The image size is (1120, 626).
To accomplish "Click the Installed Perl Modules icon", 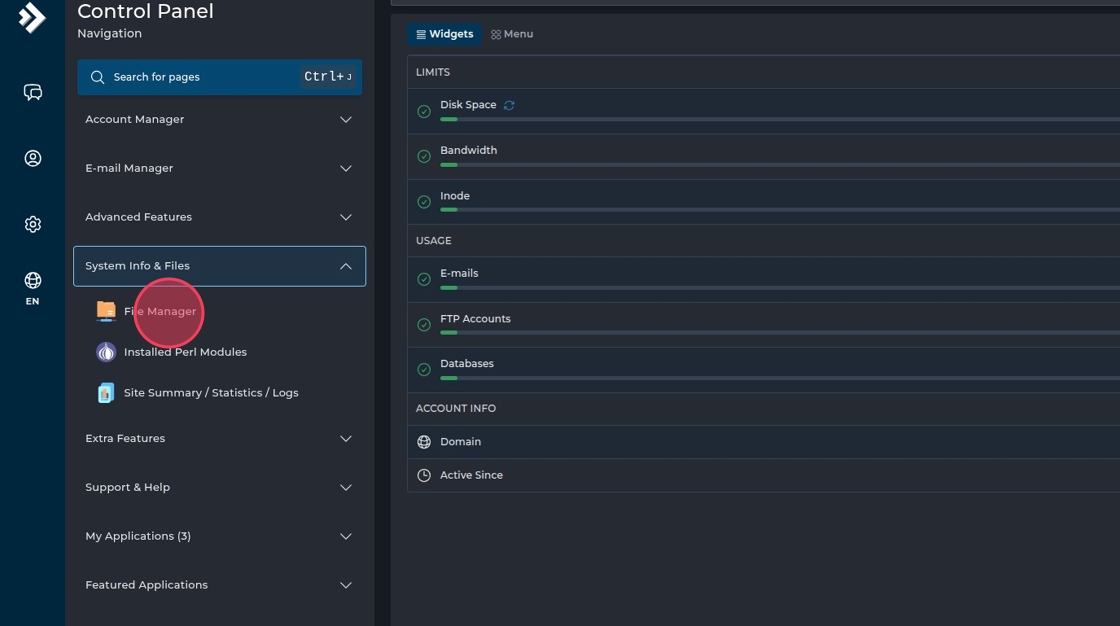I will coord(106,352).
